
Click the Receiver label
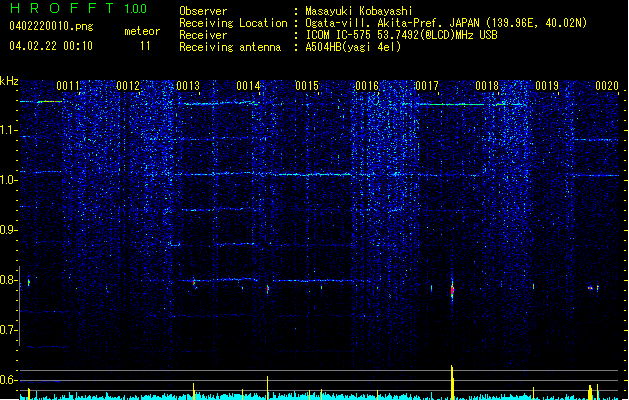point(203,35)
